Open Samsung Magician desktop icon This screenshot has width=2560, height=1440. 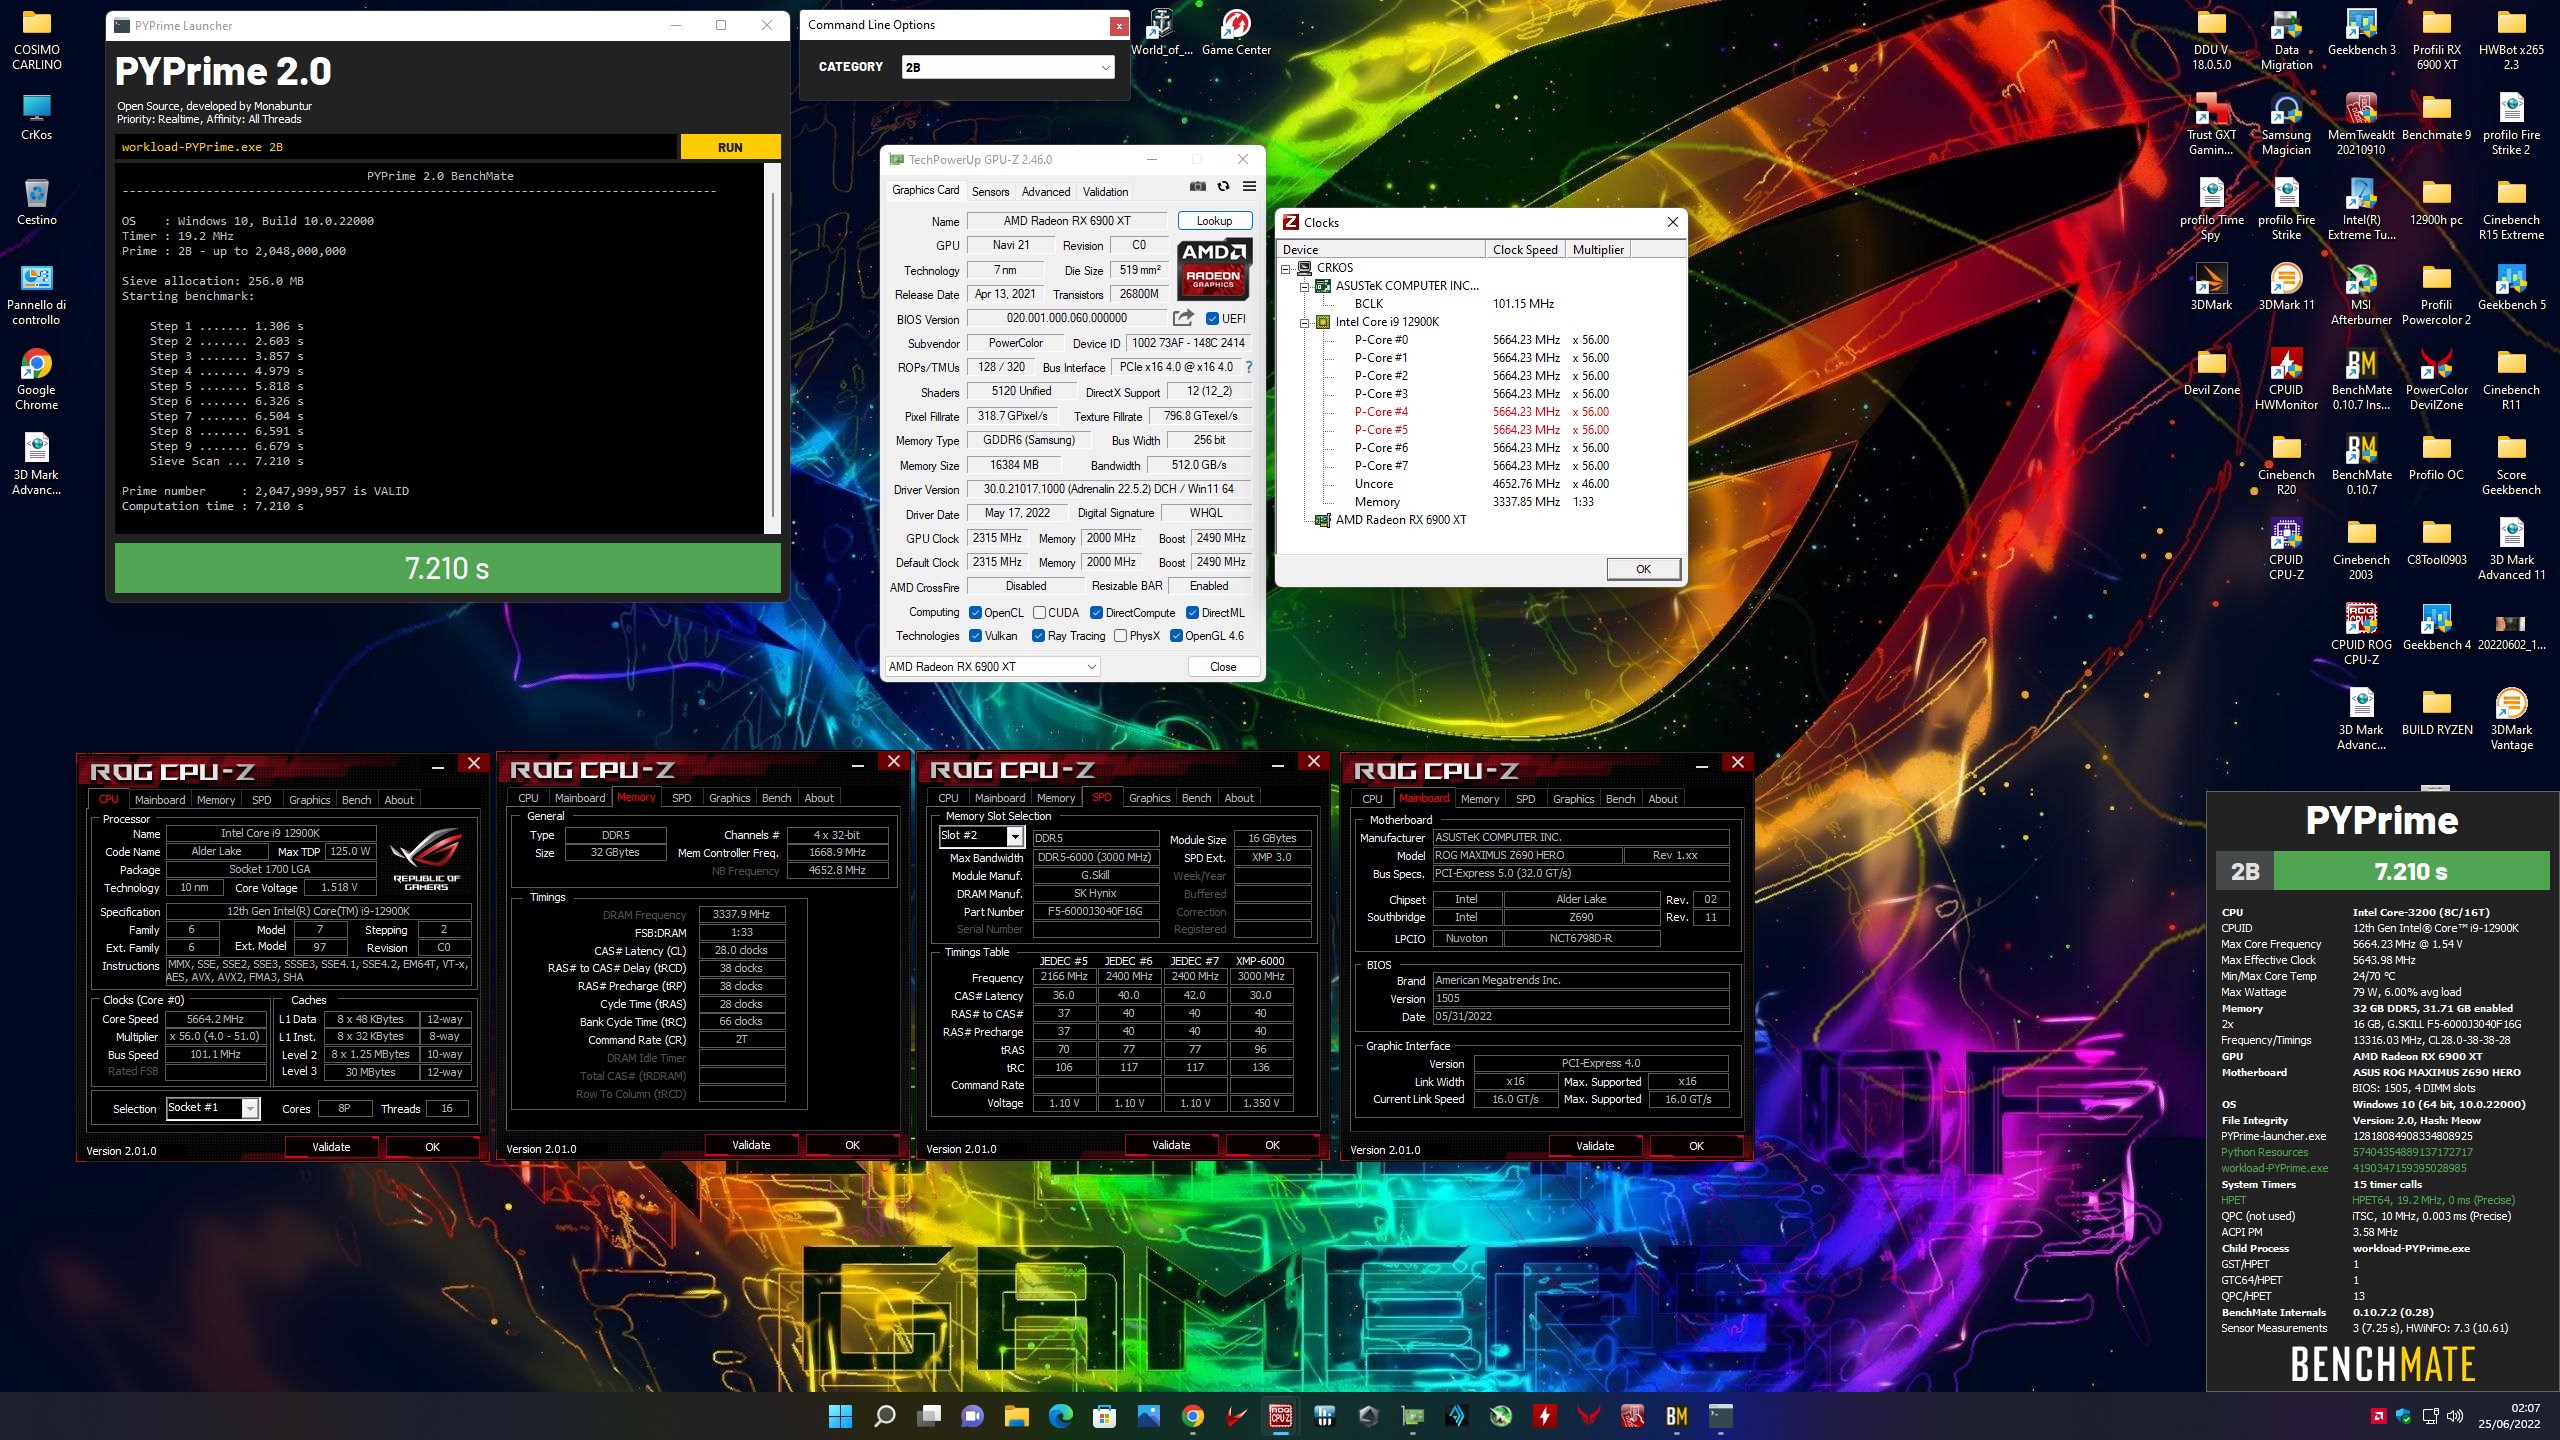point(2286,124)
